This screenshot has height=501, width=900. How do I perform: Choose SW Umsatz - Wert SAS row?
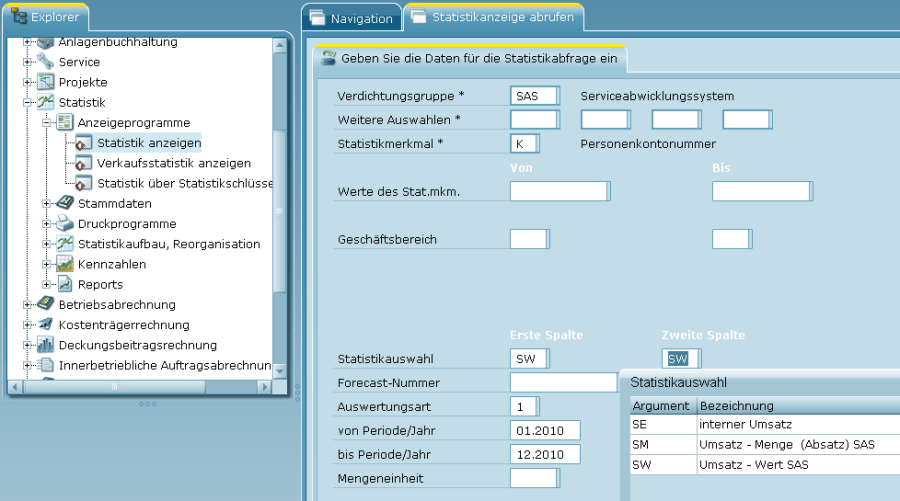click(x=765, y=465)
